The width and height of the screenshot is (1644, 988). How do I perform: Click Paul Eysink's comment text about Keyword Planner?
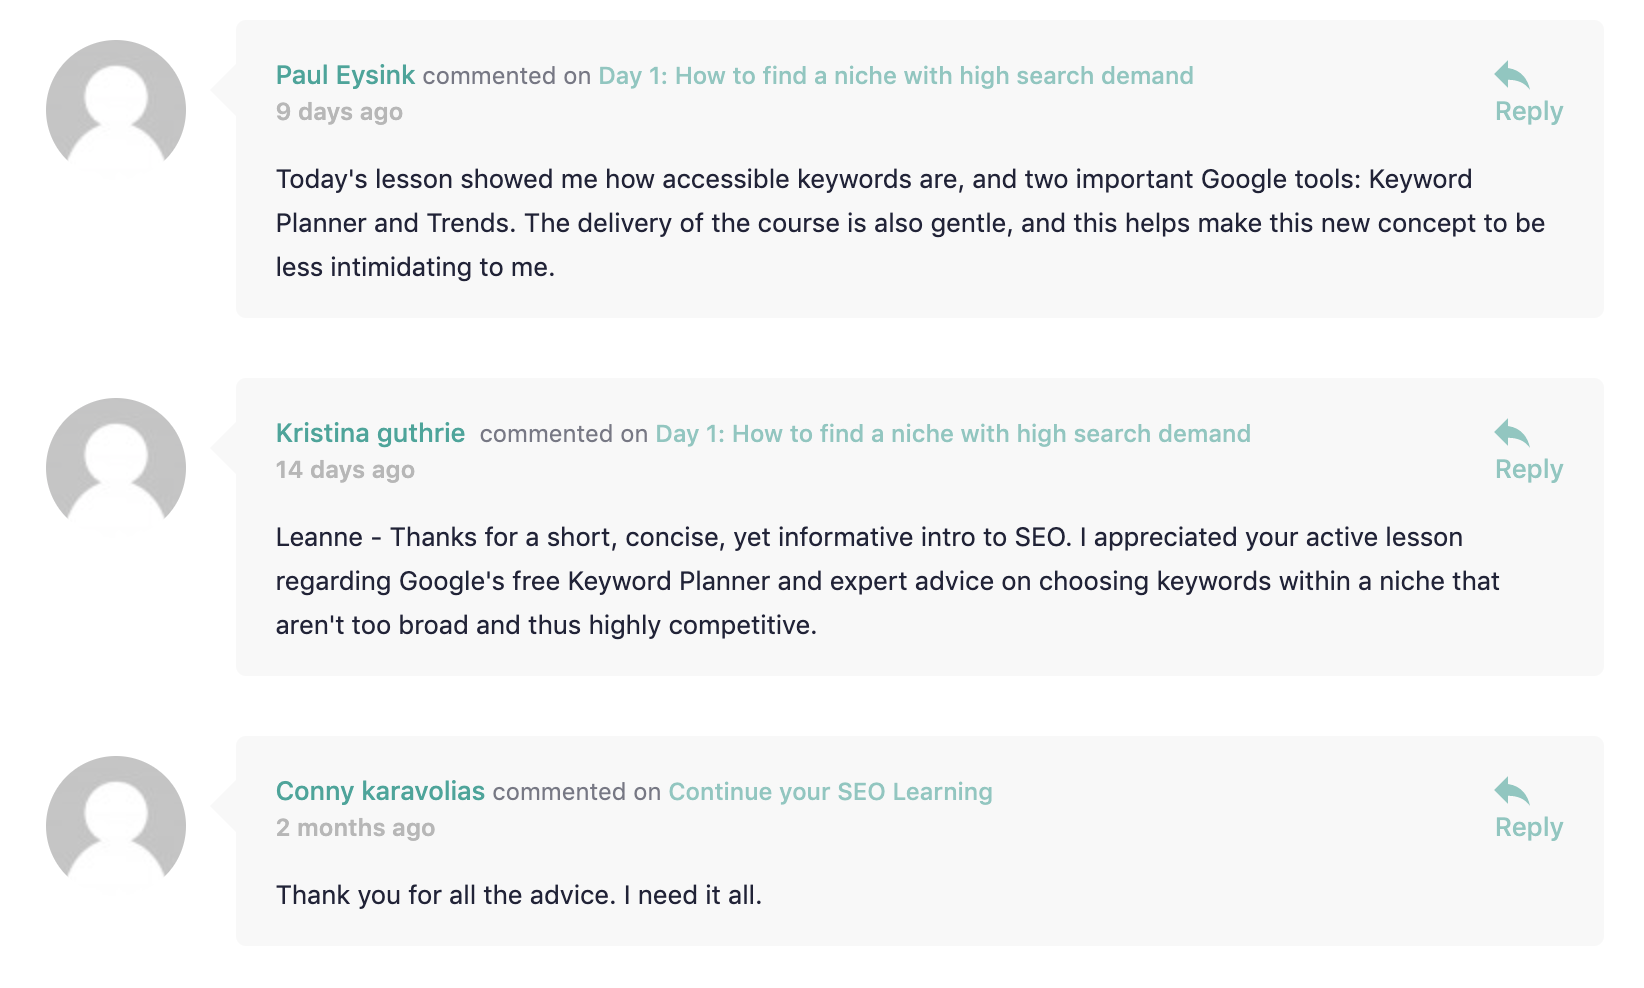(910, 223)
